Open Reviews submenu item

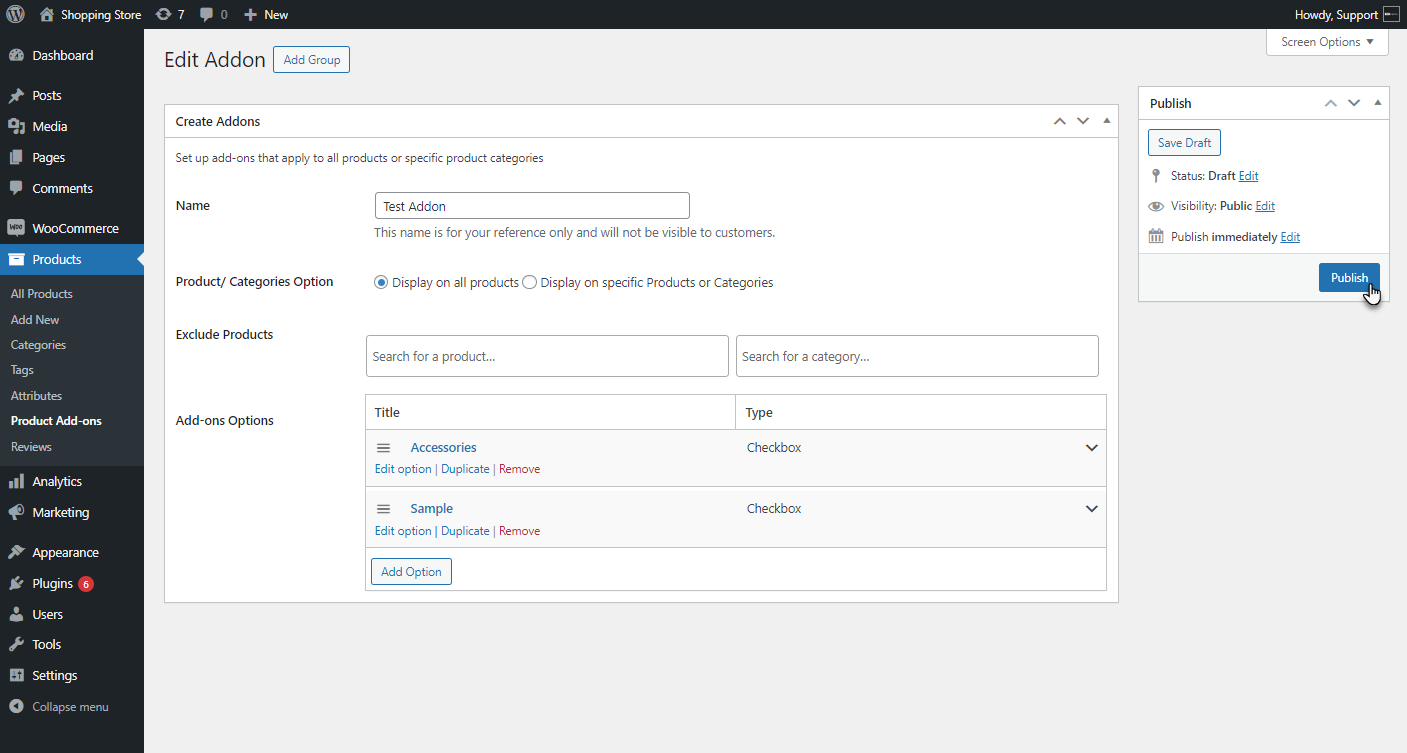(x=31, y=447)
